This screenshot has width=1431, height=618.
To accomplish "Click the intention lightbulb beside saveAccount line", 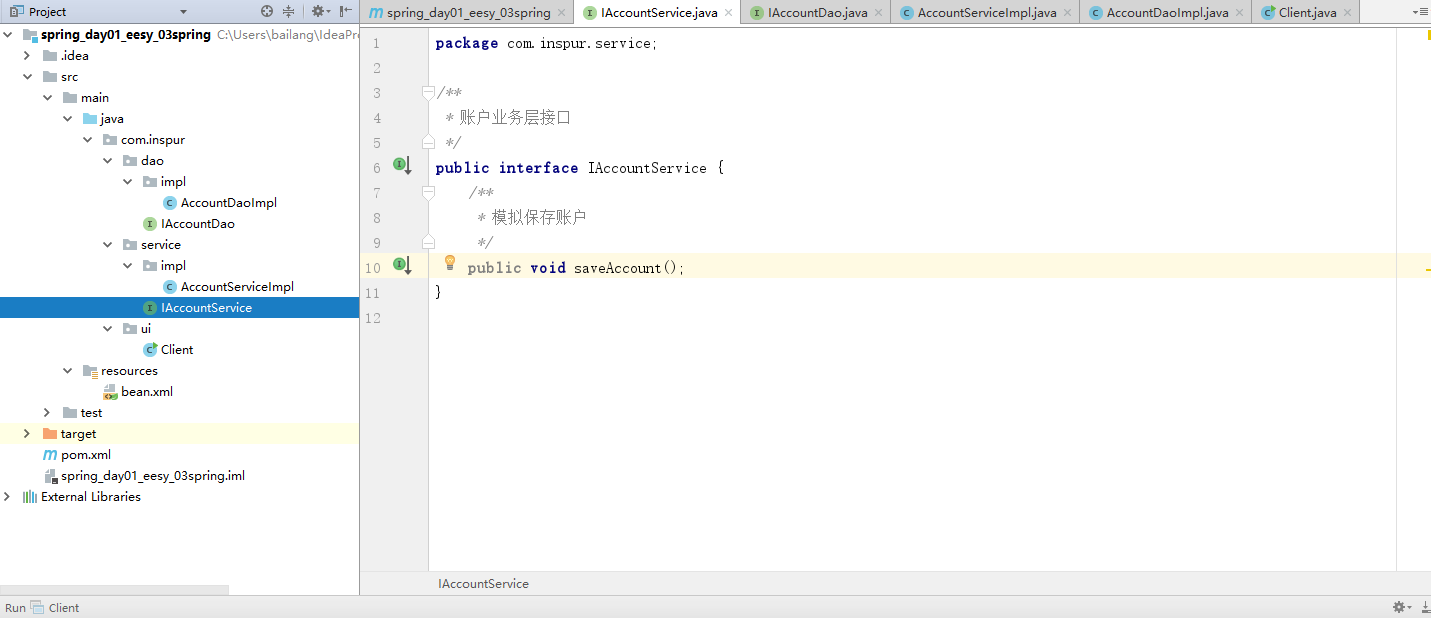I will [449, 262].
